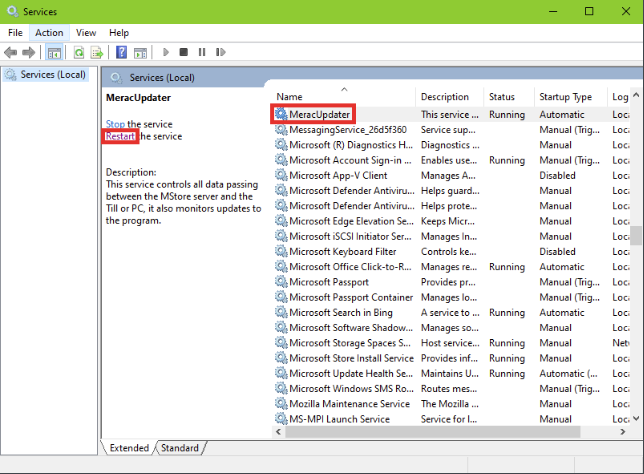Switch to the Standard tab
This screenshot has height=474, width=644.
[180, 448]
